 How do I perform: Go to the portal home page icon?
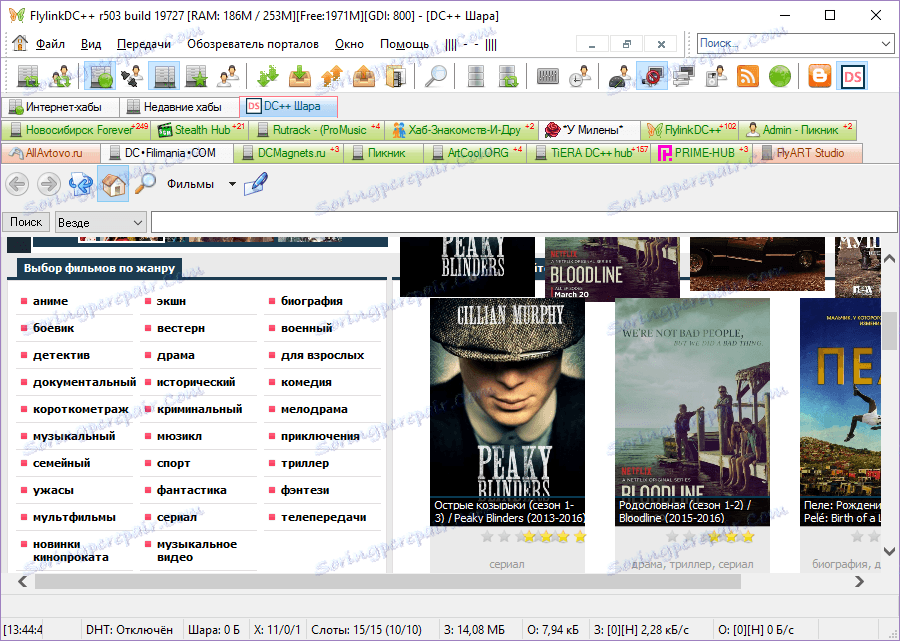coord(113,184)
